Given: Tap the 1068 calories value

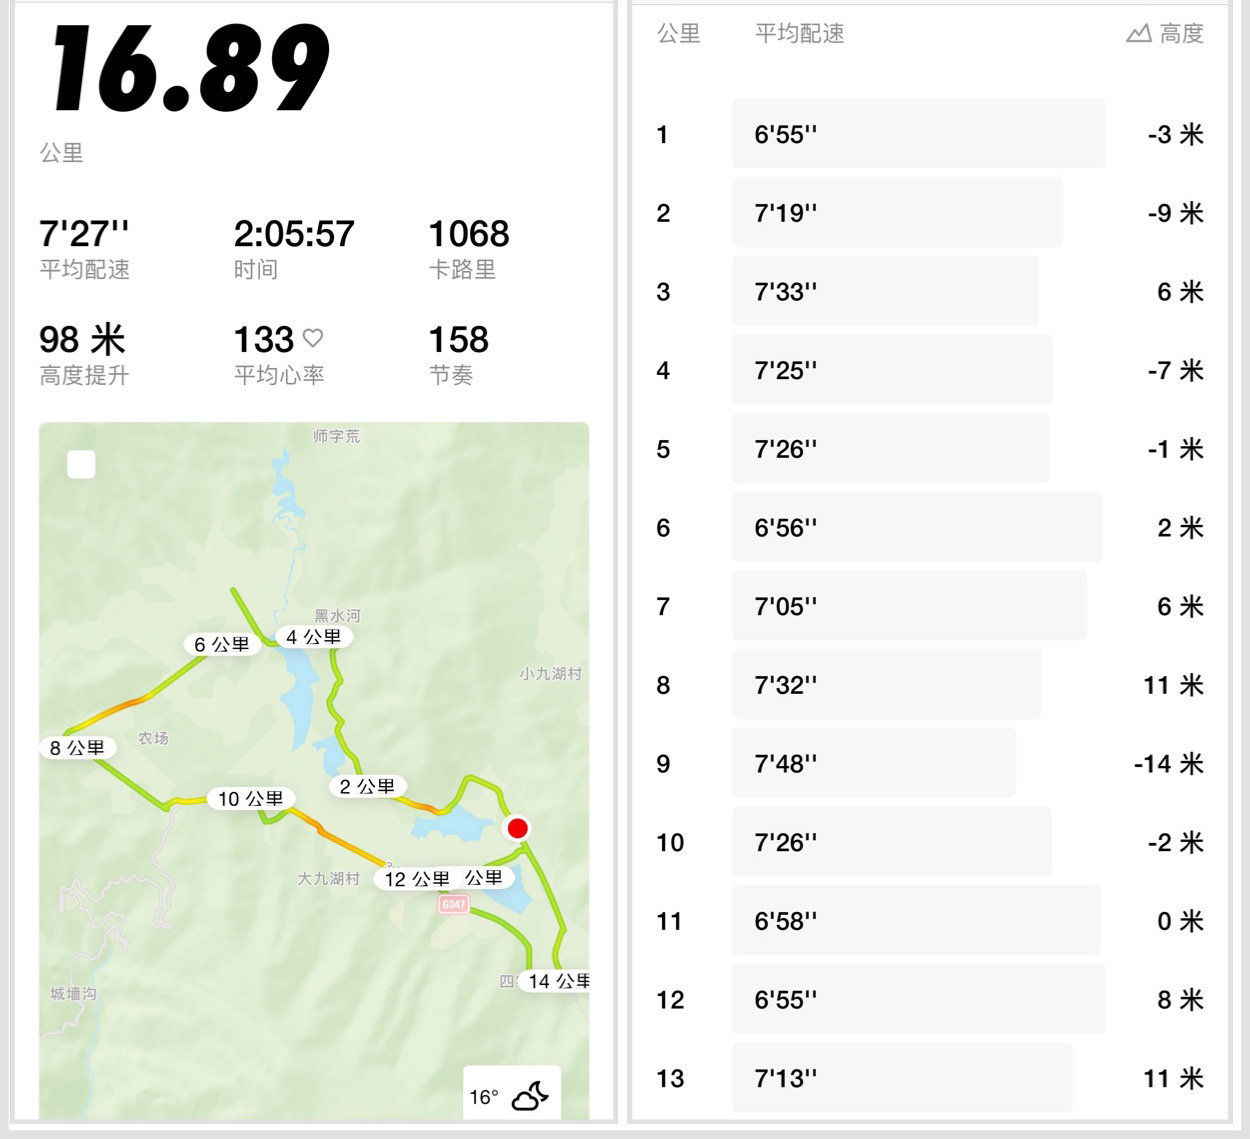Looking at the screenshot, I should point(469,234).
